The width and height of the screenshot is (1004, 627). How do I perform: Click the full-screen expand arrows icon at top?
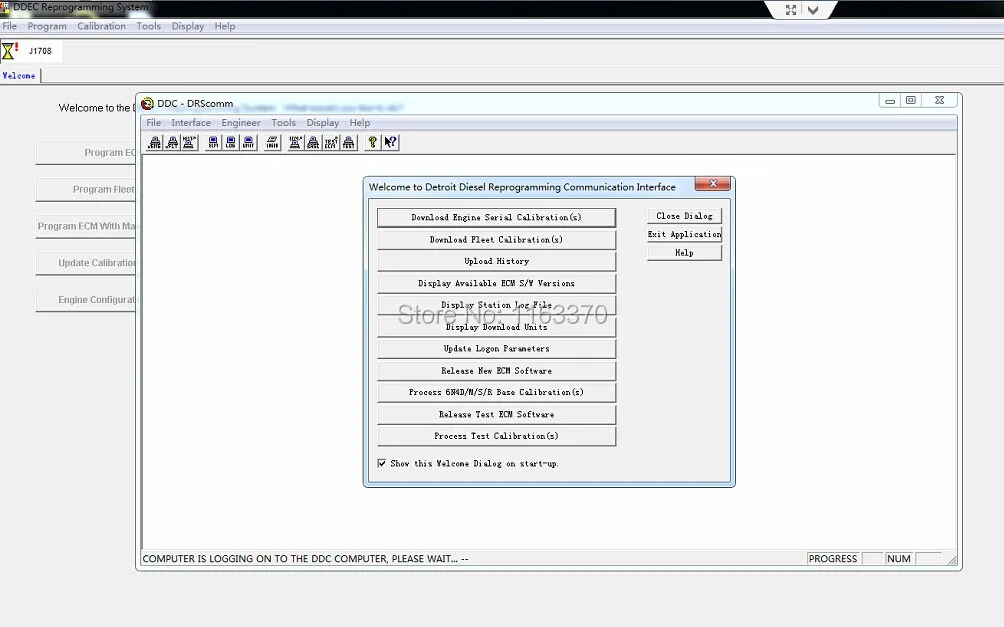click(791, 10)
